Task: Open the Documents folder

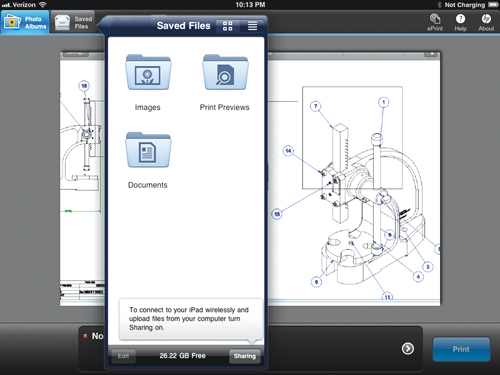Action: [148, 150]
